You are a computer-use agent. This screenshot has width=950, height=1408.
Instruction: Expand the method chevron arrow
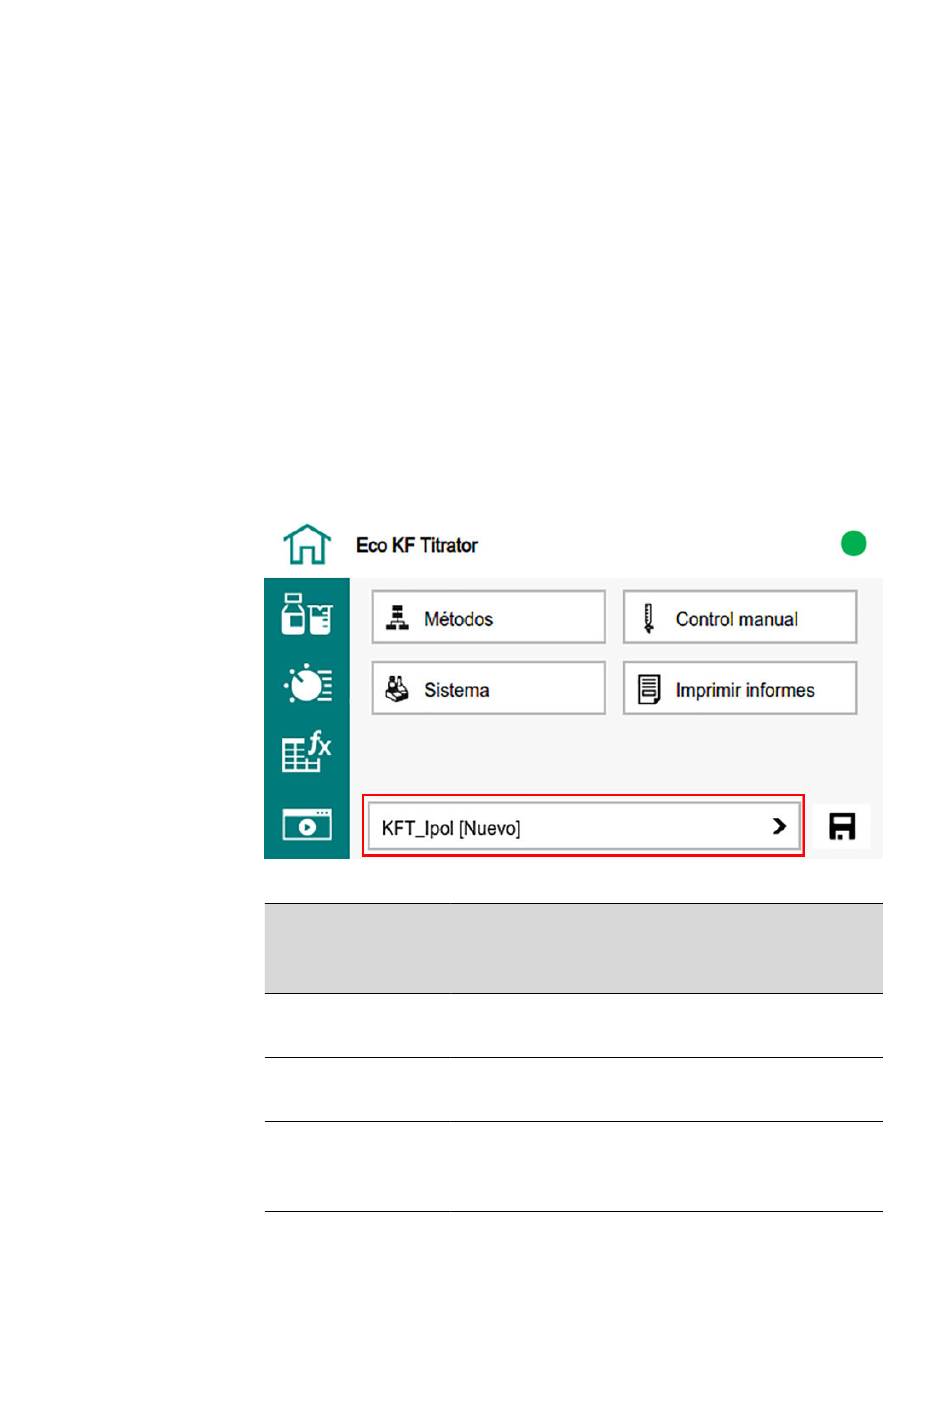pyautogui.click(x=779, y=826)
